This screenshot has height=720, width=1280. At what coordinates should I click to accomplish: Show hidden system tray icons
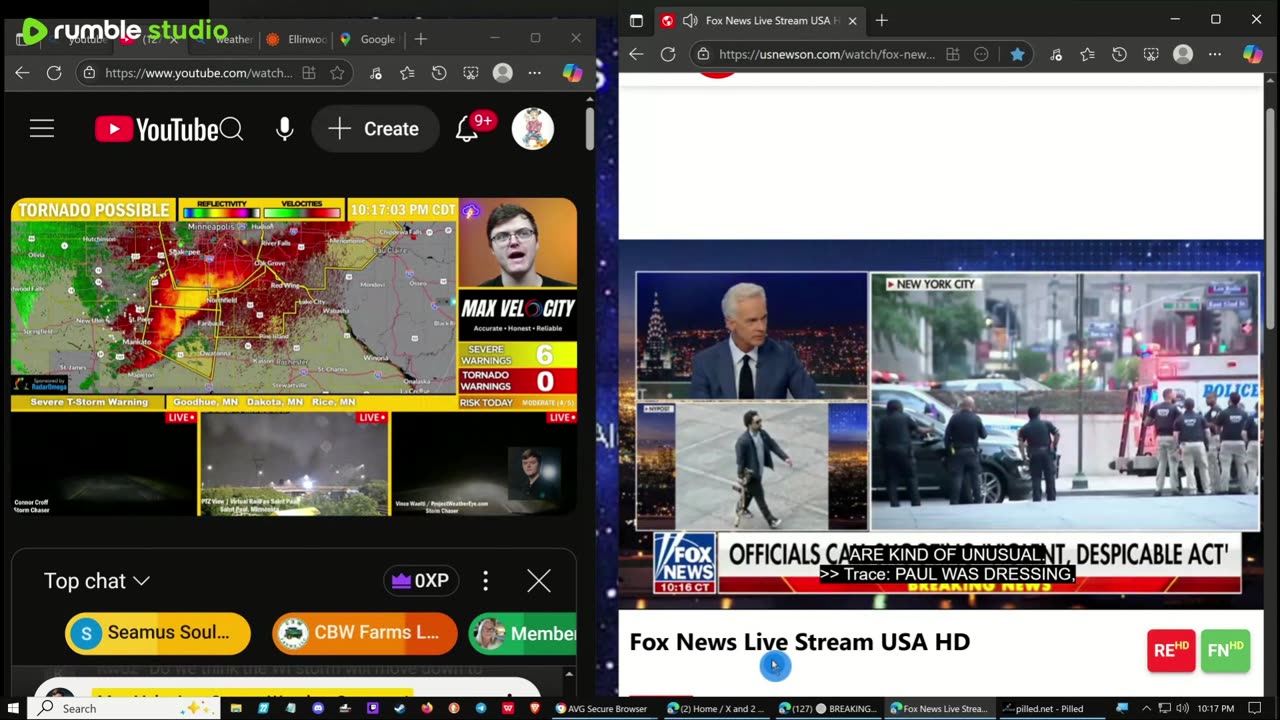pyautogui.click(x=1146, y=708)
